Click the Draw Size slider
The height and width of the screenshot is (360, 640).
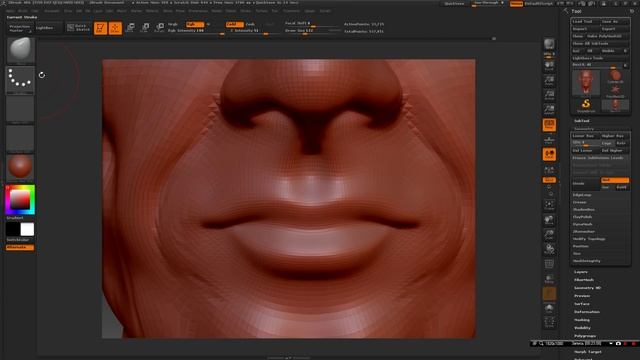tap(313, 31)
